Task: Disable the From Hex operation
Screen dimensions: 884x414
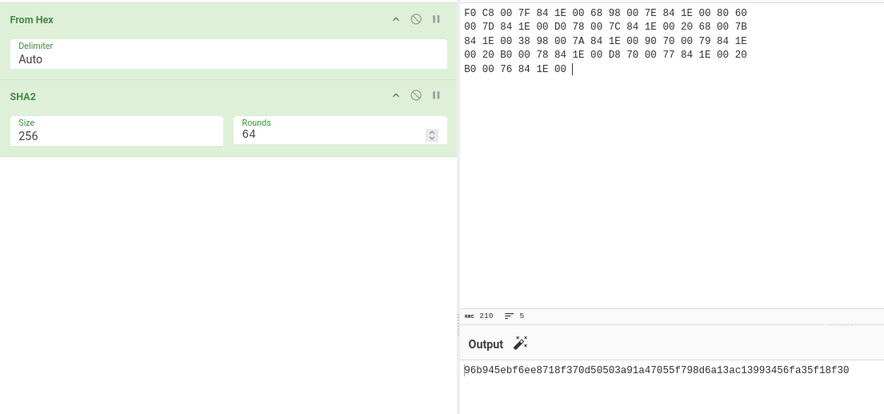Action: [x=416, y=19]
